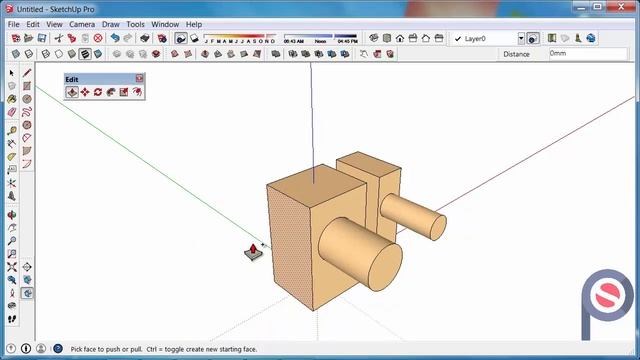Adjust the shadow date month slider

point(240,39)
